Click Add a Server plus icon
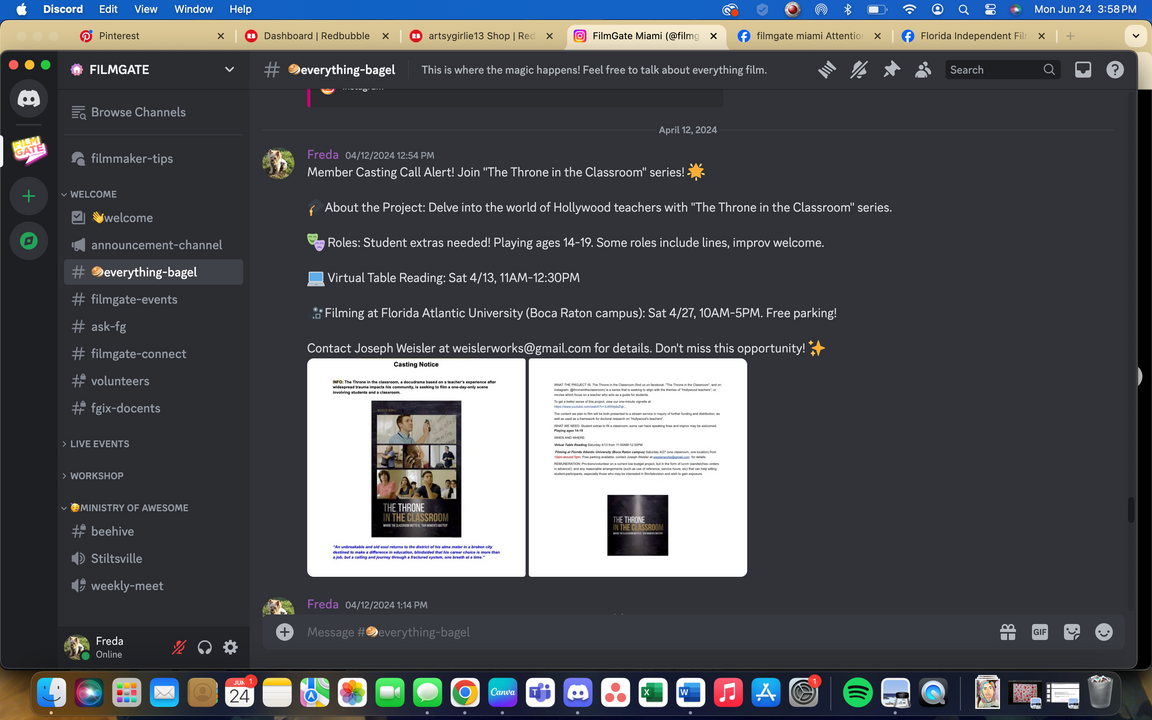Screen dimensions: 1152x720 (28, 196)
